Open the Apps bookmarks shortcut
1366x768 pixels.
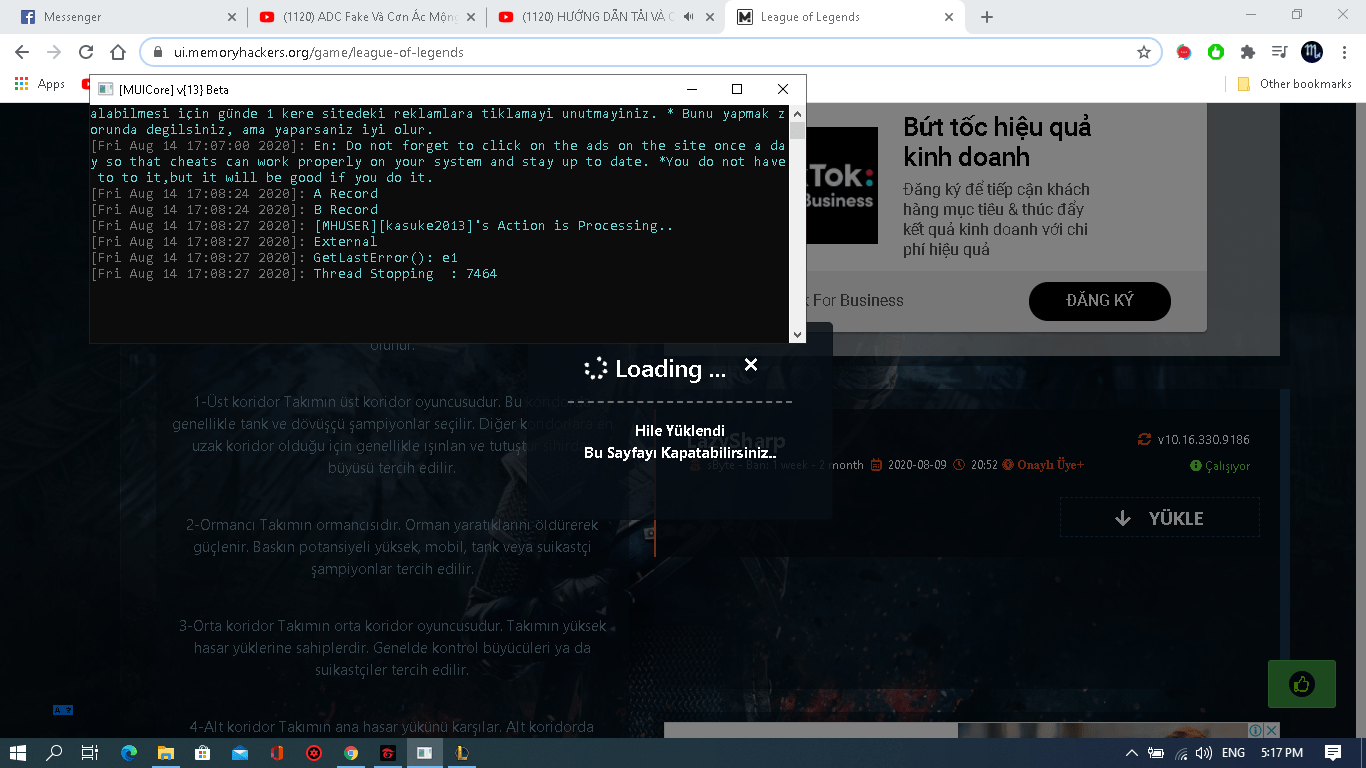click(x=40, y=84)
